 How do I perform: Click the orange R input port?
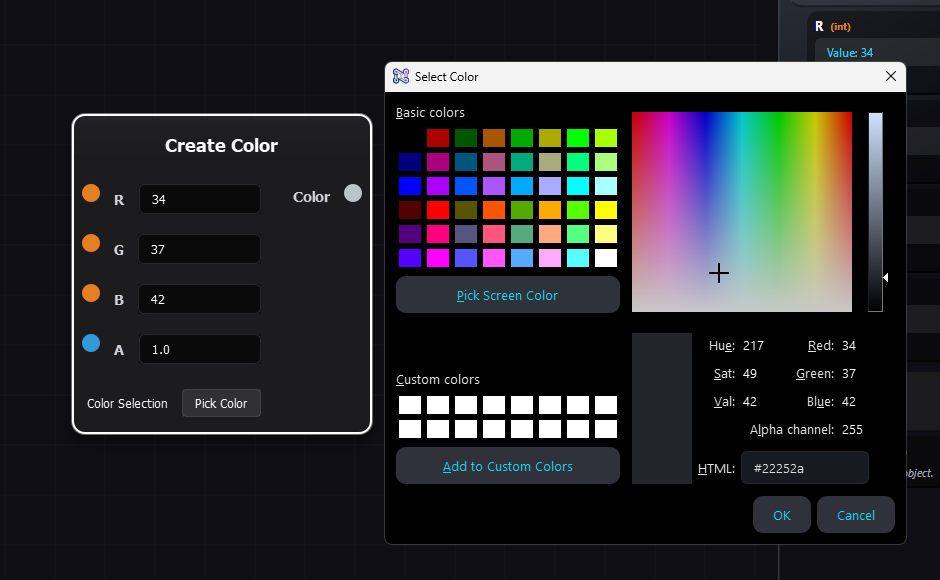tap(91, 193)
